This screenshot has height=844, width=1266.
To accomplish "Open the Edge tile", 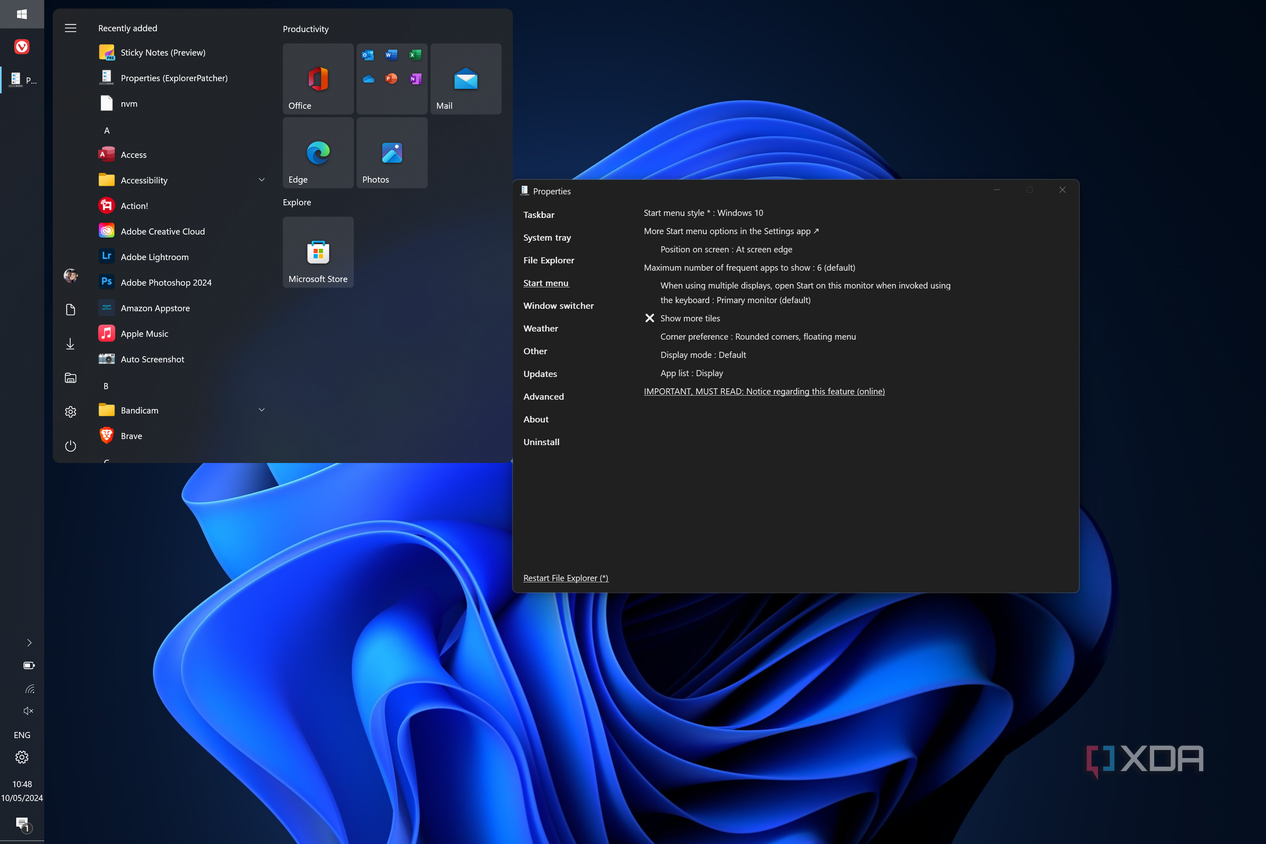I will pos(318,153).
